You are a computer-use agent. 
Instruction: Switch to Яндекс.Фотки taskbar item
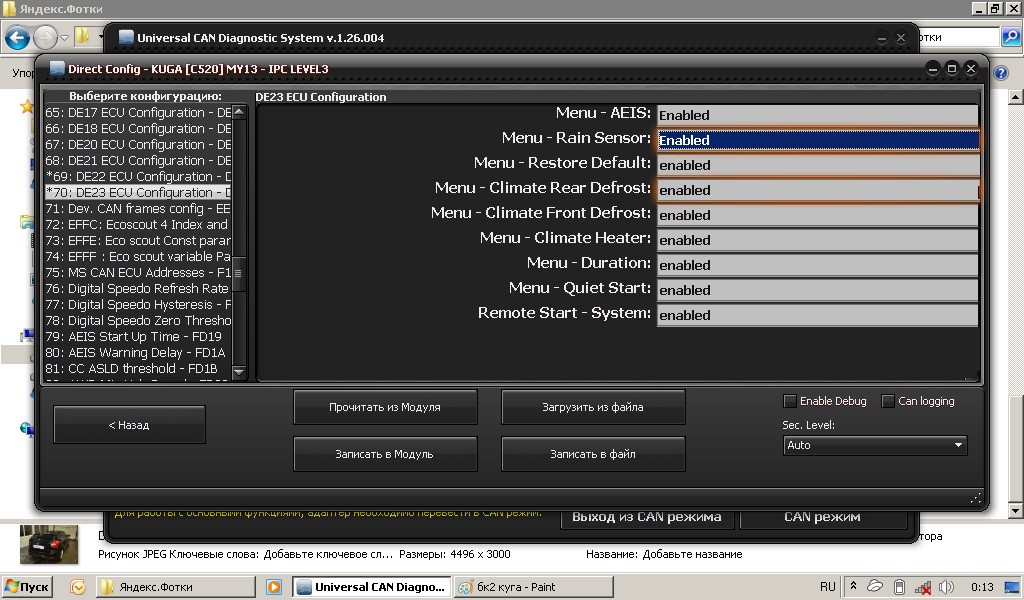[x=176, y=587]
